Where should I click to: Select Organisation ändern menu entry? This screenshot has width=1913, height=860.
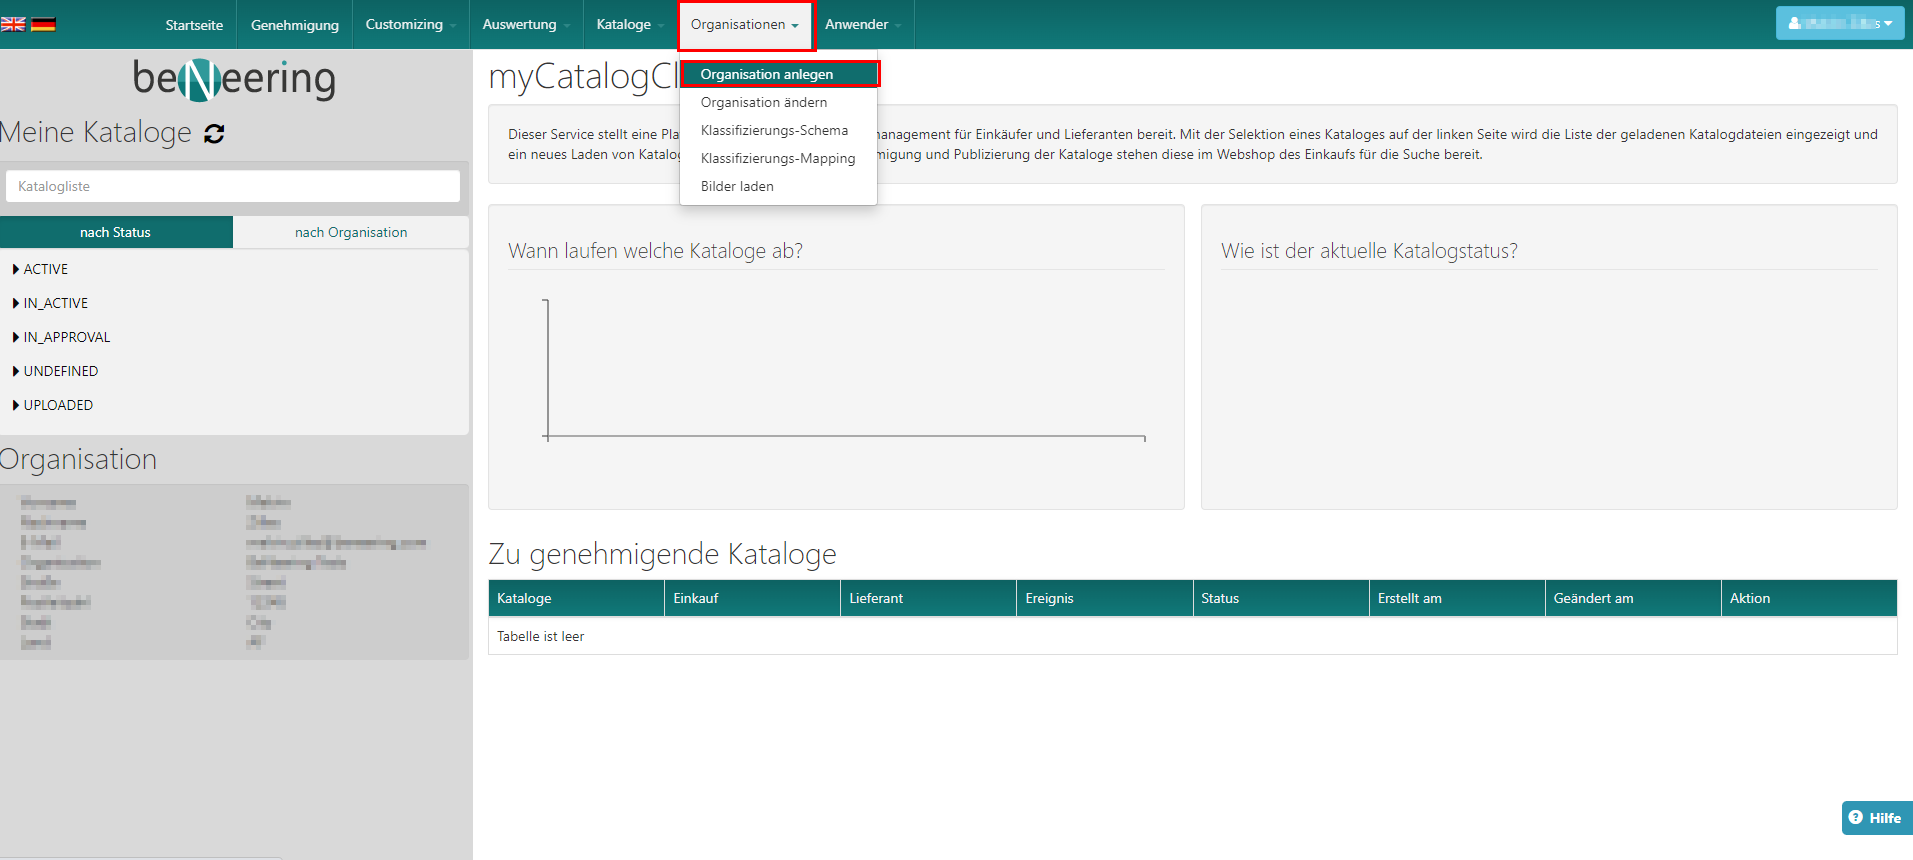point(763,102)
